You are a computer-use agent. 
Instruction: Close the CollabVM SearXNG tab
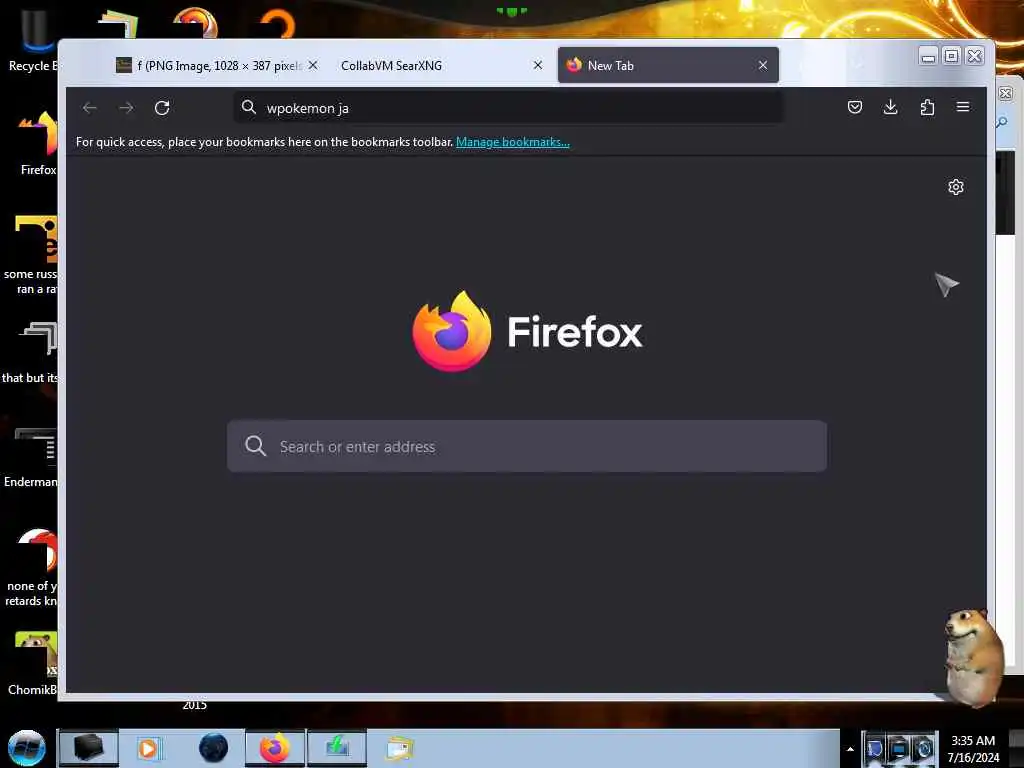point(537,65)
